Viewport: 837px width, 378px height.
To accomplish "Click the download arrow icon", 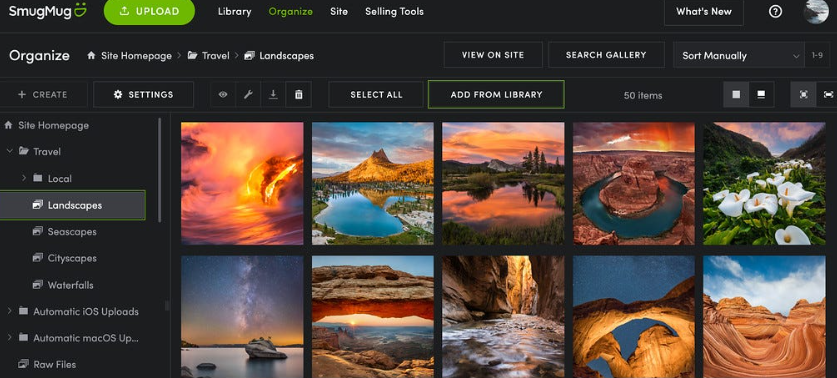I will tap(273, 94).
